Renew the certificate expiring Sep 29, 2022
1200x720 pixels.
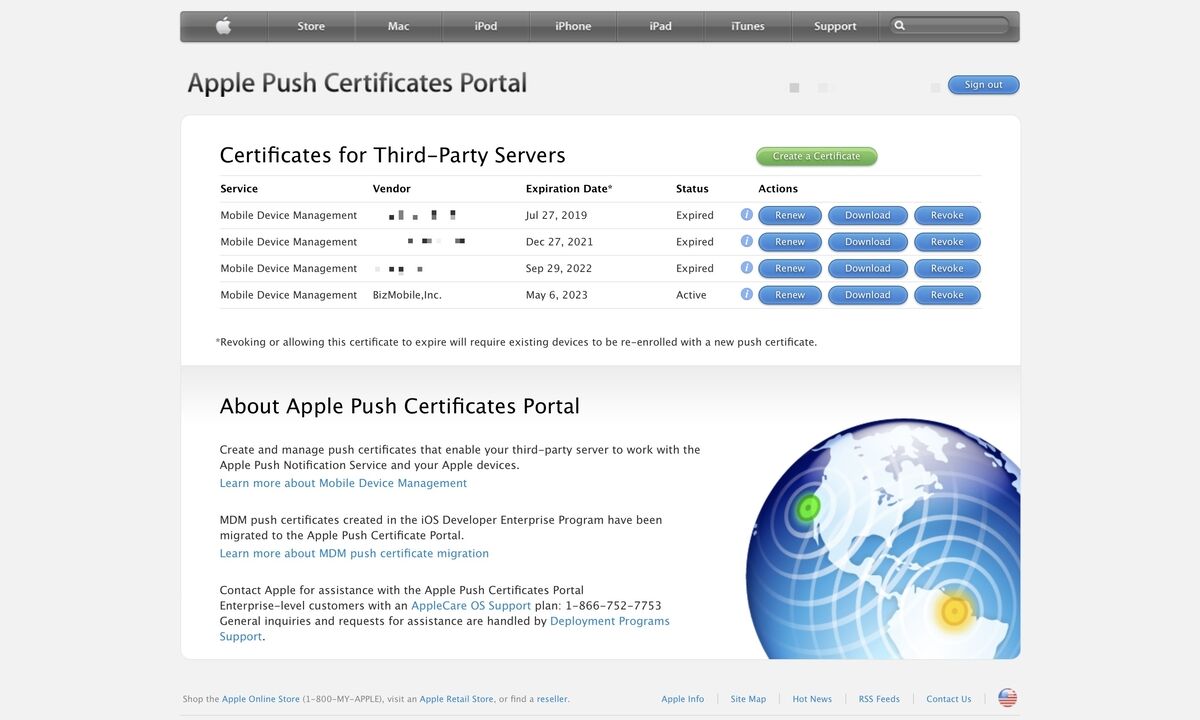[x=790, y=268]
